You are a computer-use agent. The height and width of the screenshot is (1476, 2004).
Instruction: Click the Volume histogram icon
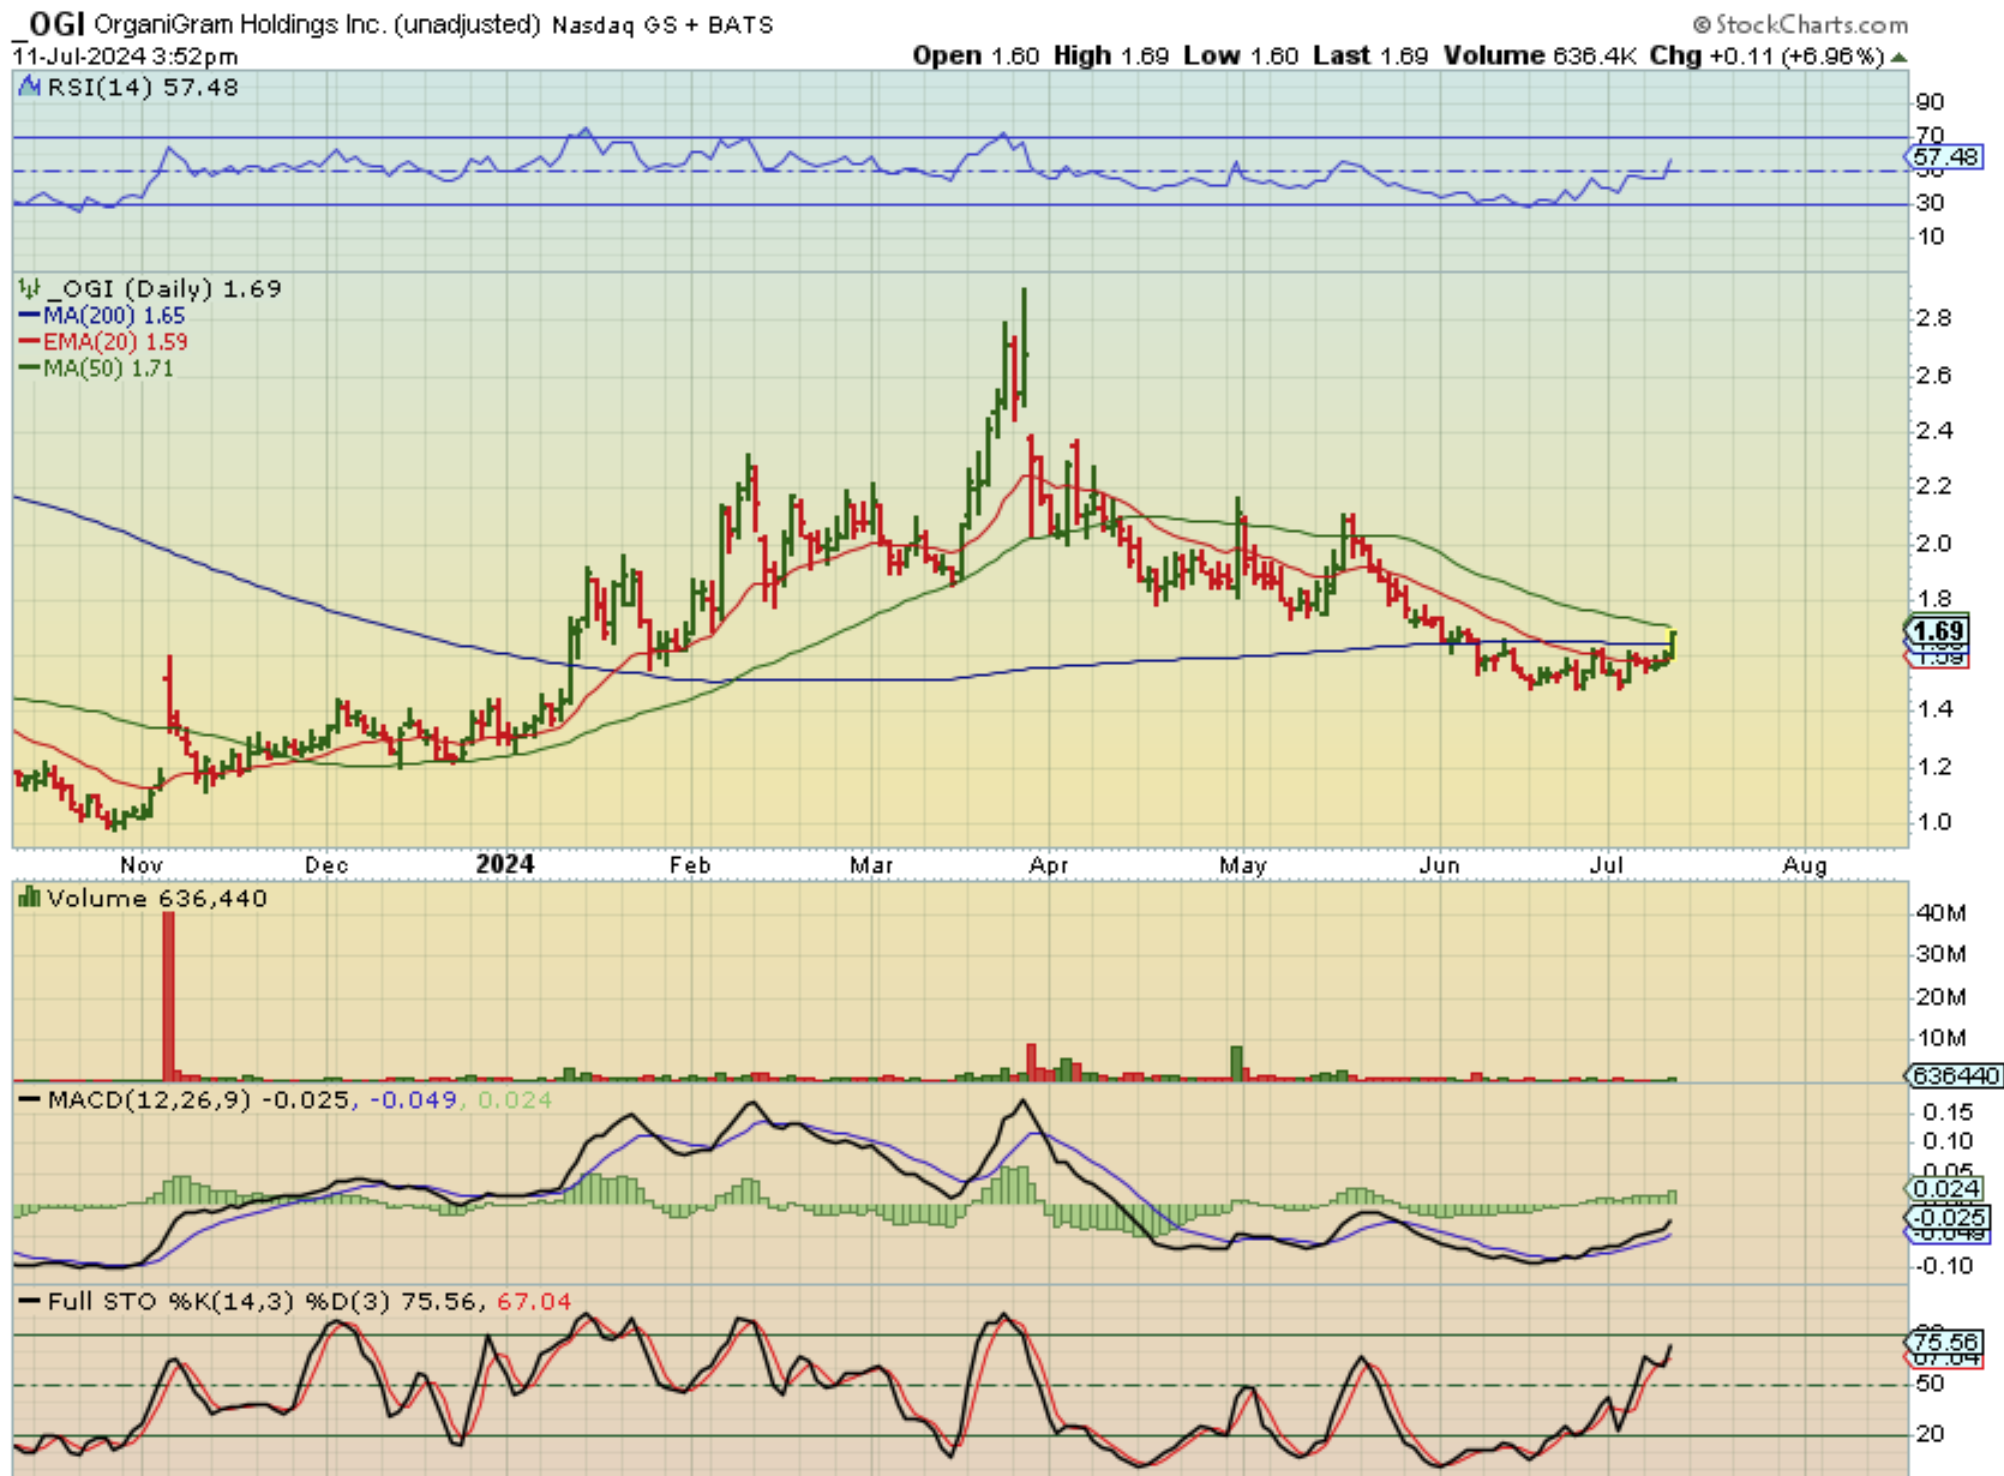[30, 898]
